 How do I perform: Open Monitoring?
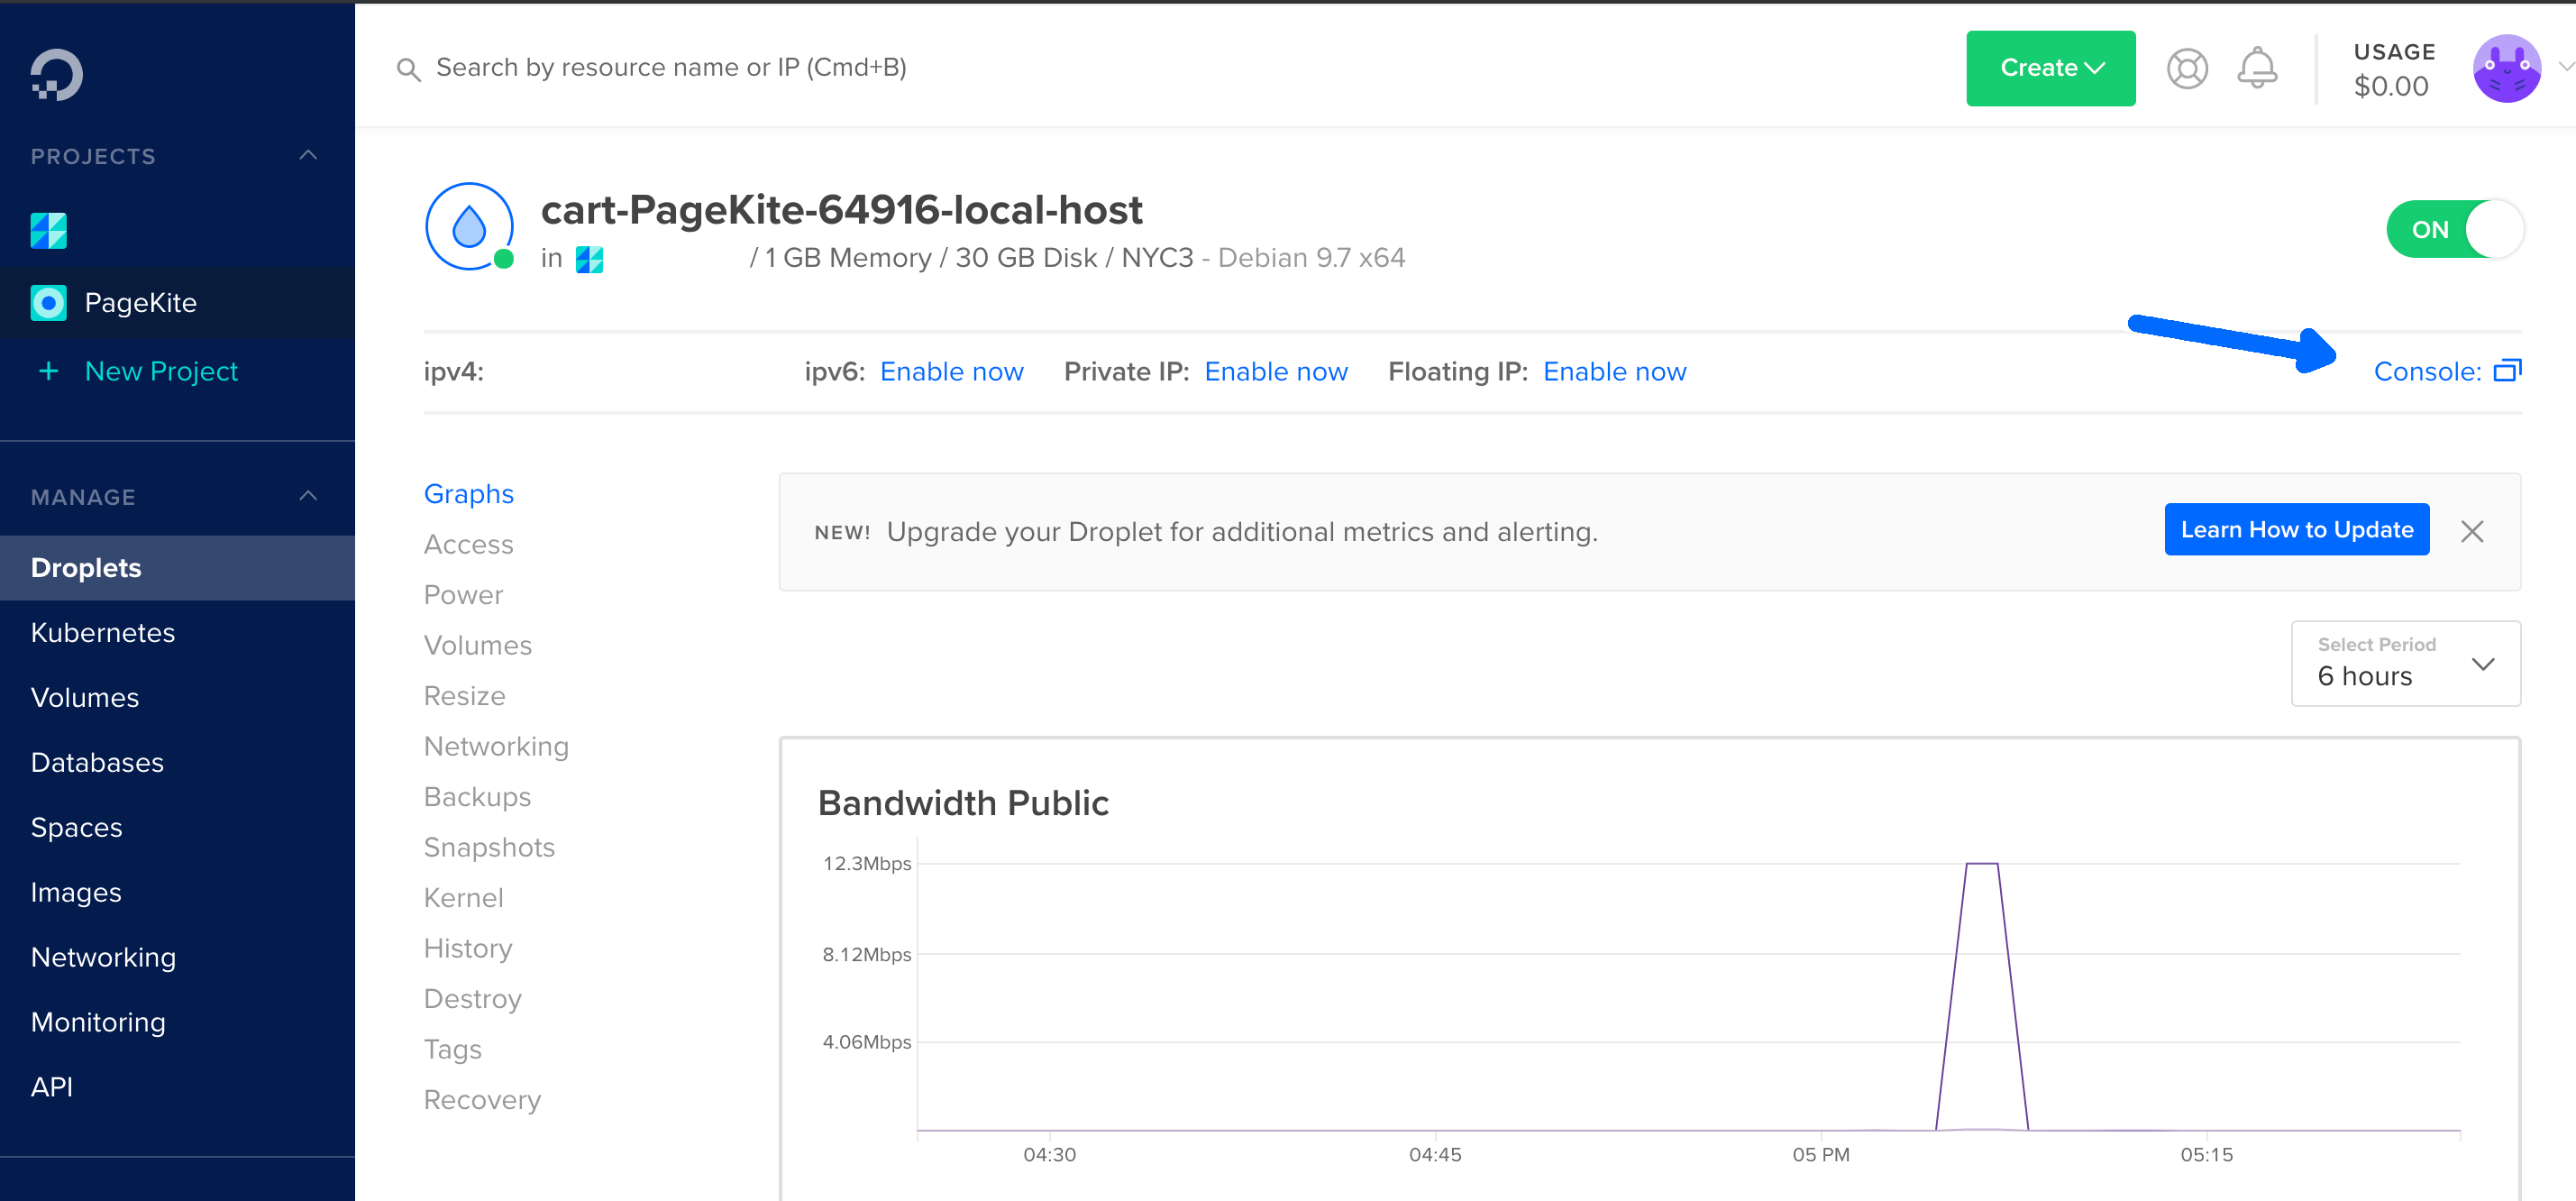pos(98,1023)
